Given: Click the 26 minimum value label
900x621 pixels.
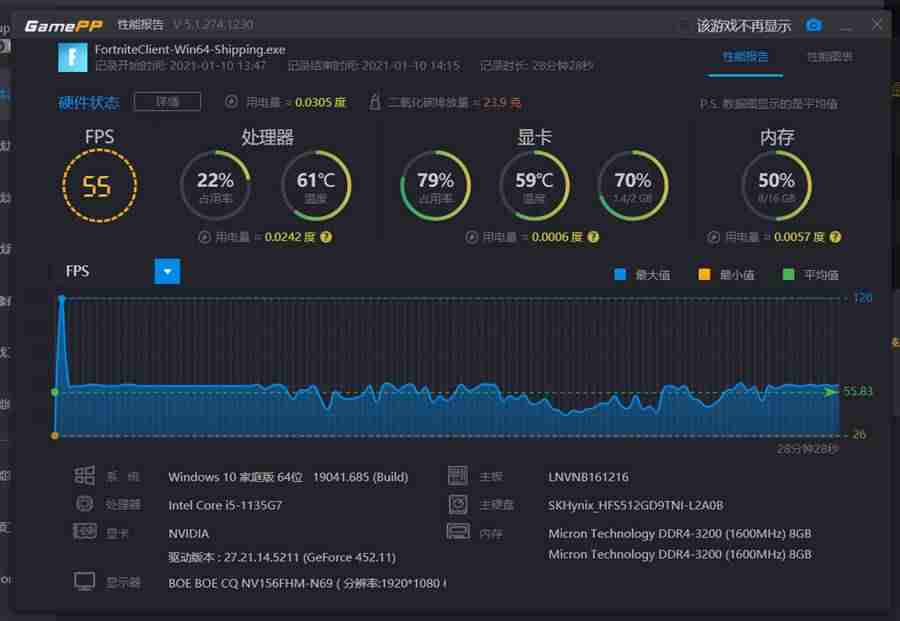Looking at the screenshot, I should 859,434.
